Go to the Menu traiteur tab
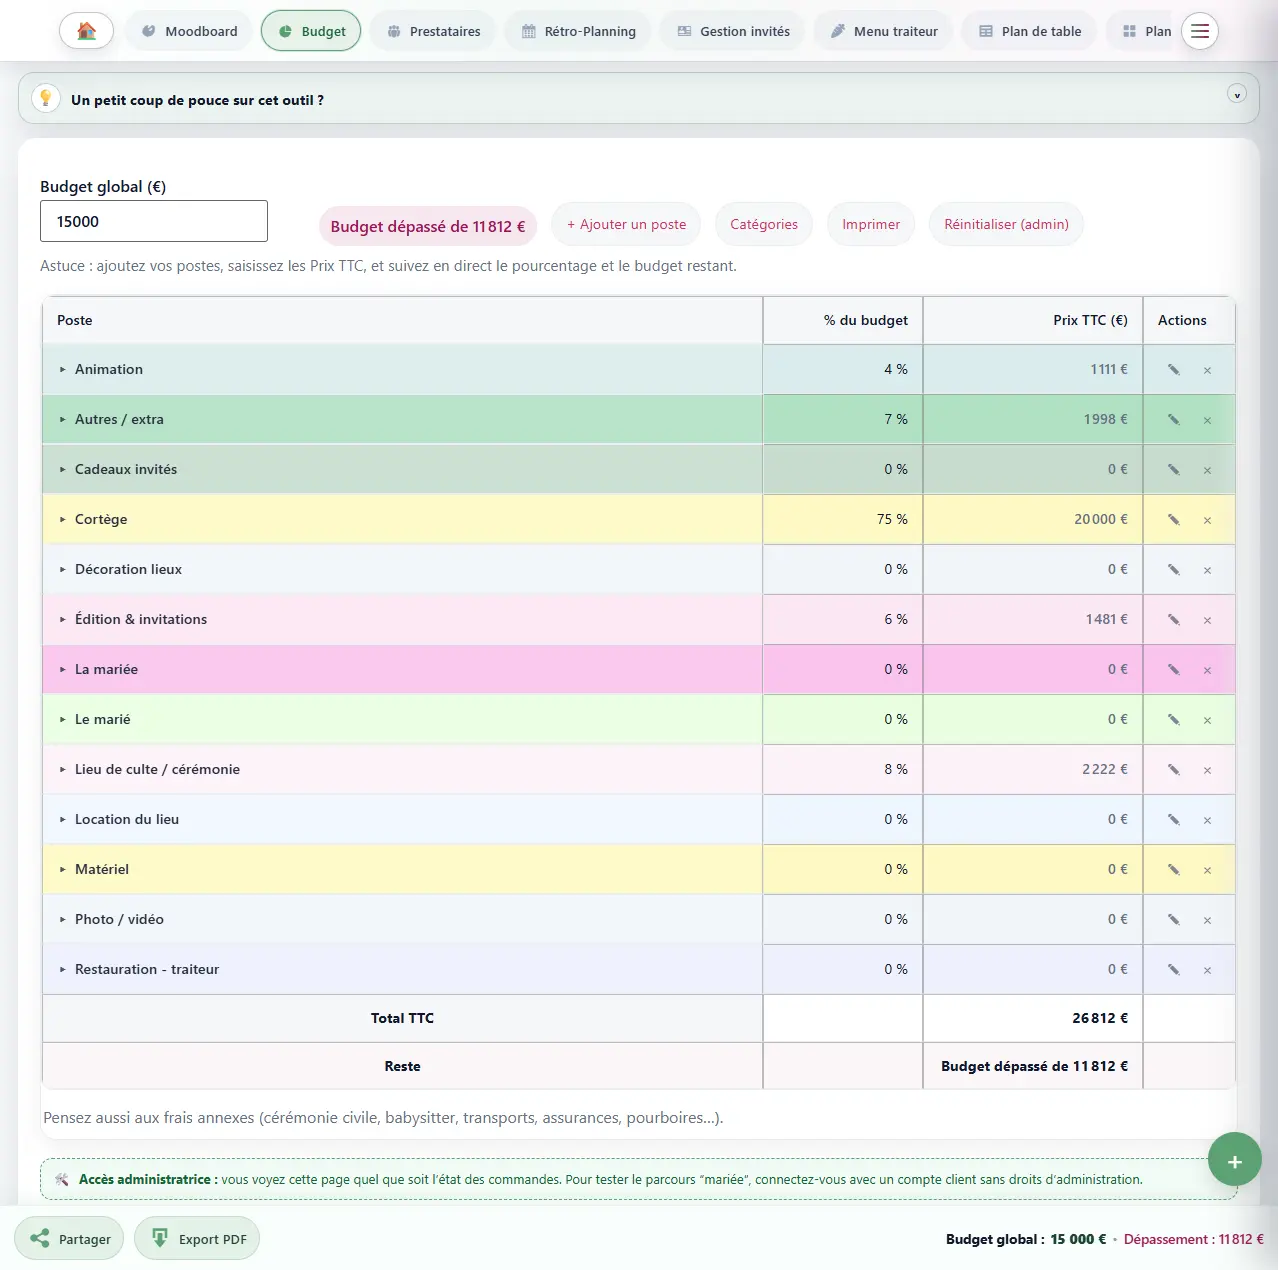 (x=884, y=31)
